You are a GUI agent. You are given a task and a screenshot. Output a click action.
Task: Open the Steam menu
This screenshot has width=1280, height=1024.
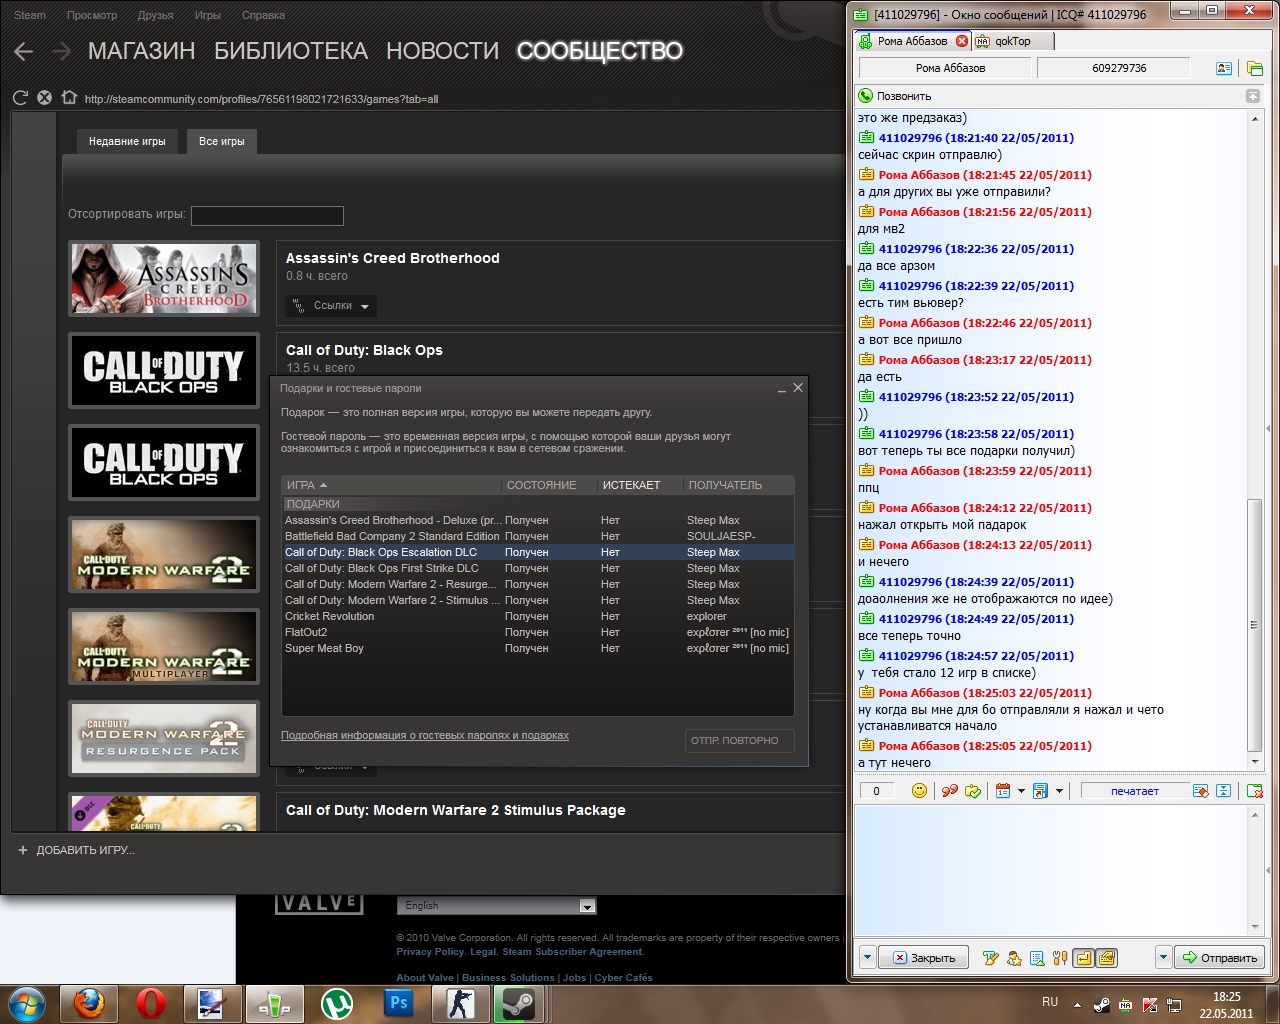pyautogui.click(x=30, y=15)
